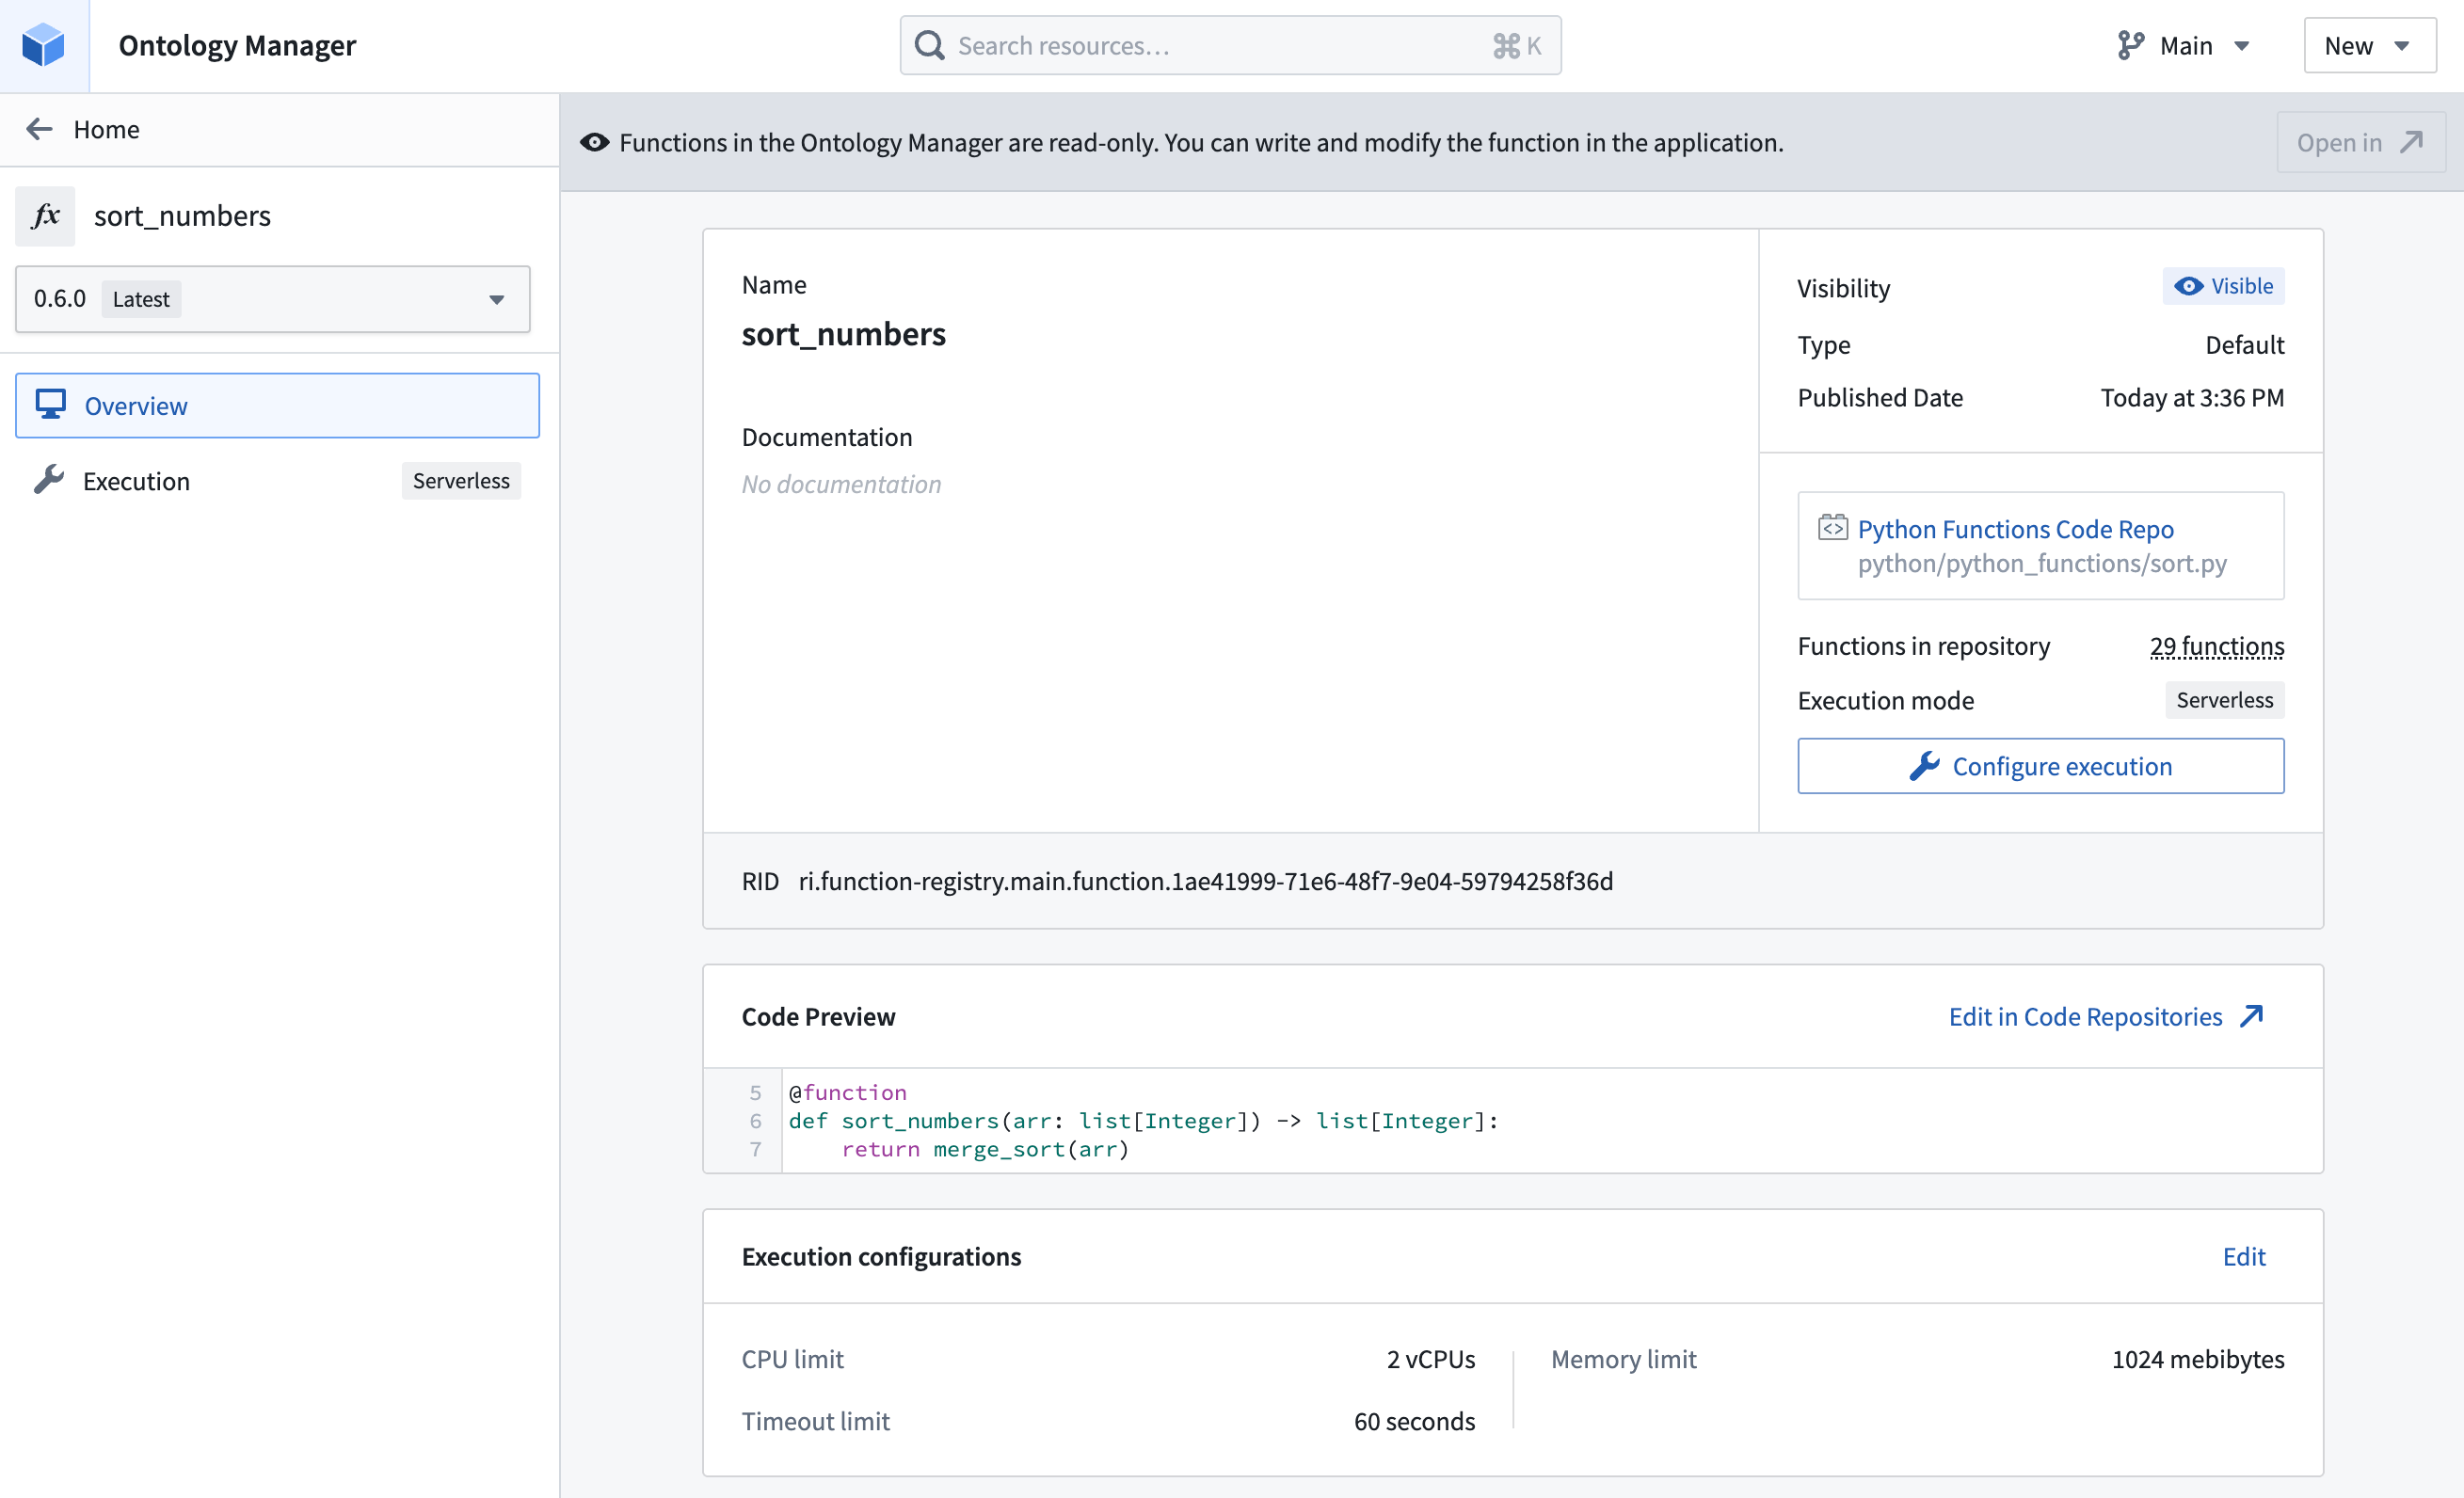Click the back arrow next to Home
This screenshot has height=1498, width=2464.
[39, 129]
